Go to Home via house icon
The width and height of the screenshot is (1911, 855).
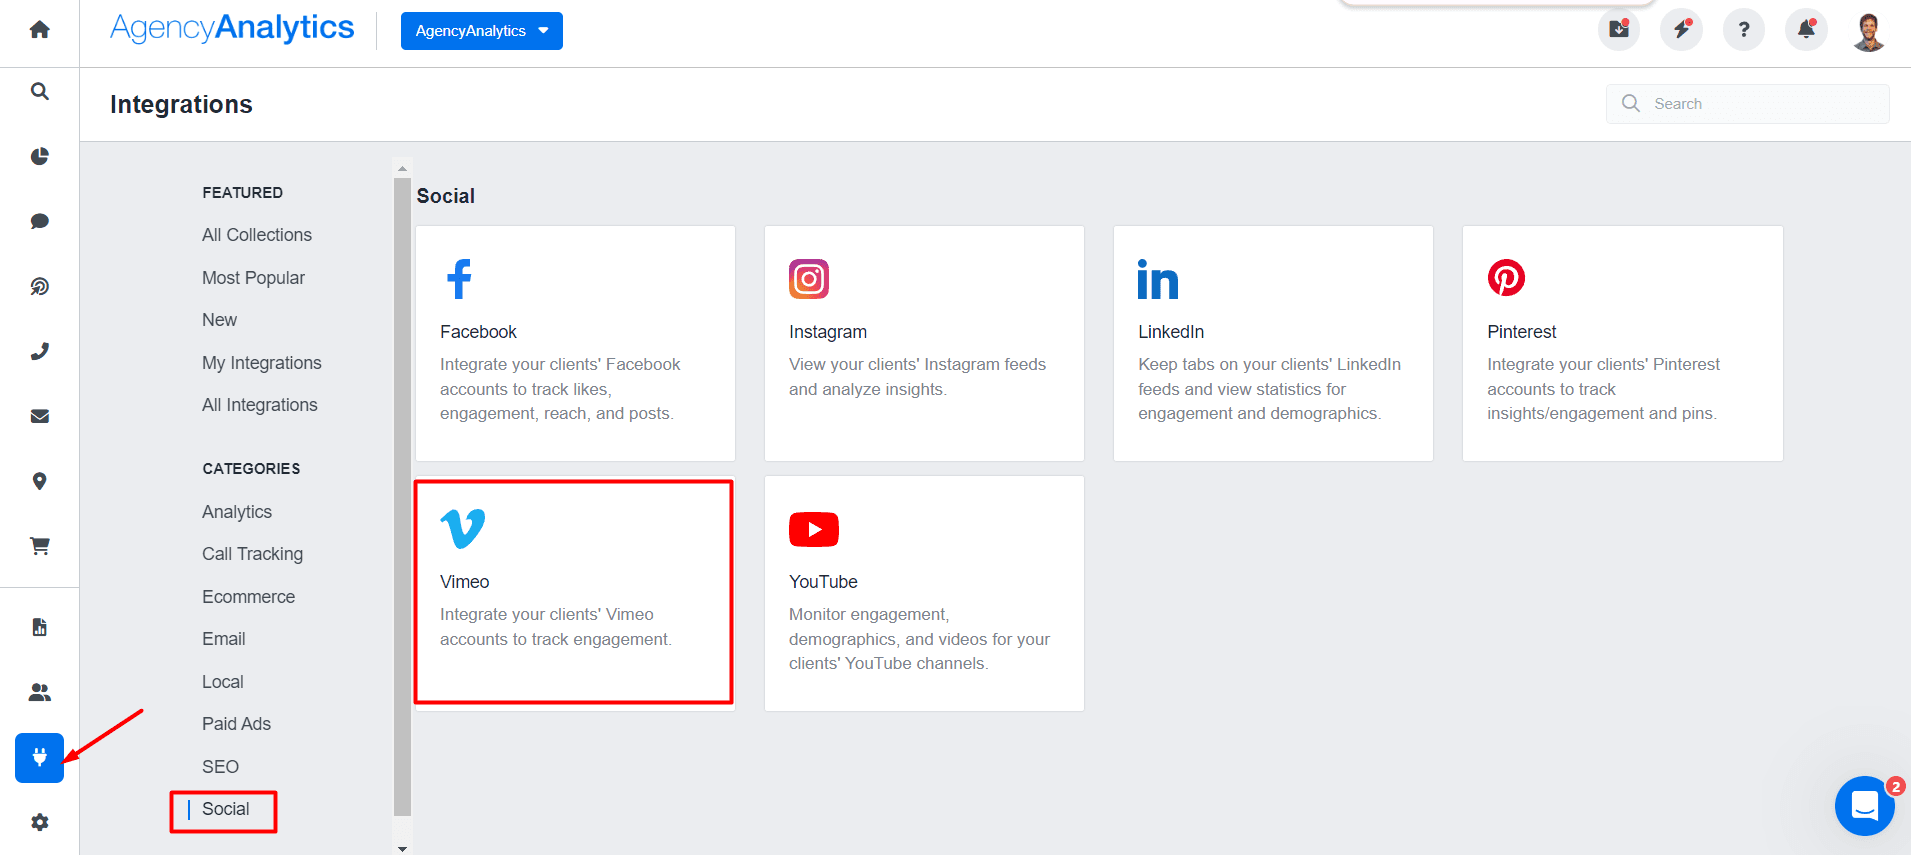39,30
